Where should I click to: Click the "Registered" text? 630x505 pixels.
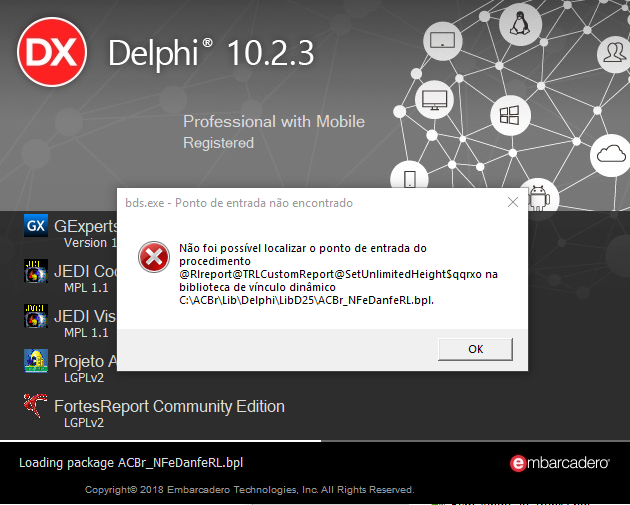coord(219,143)
